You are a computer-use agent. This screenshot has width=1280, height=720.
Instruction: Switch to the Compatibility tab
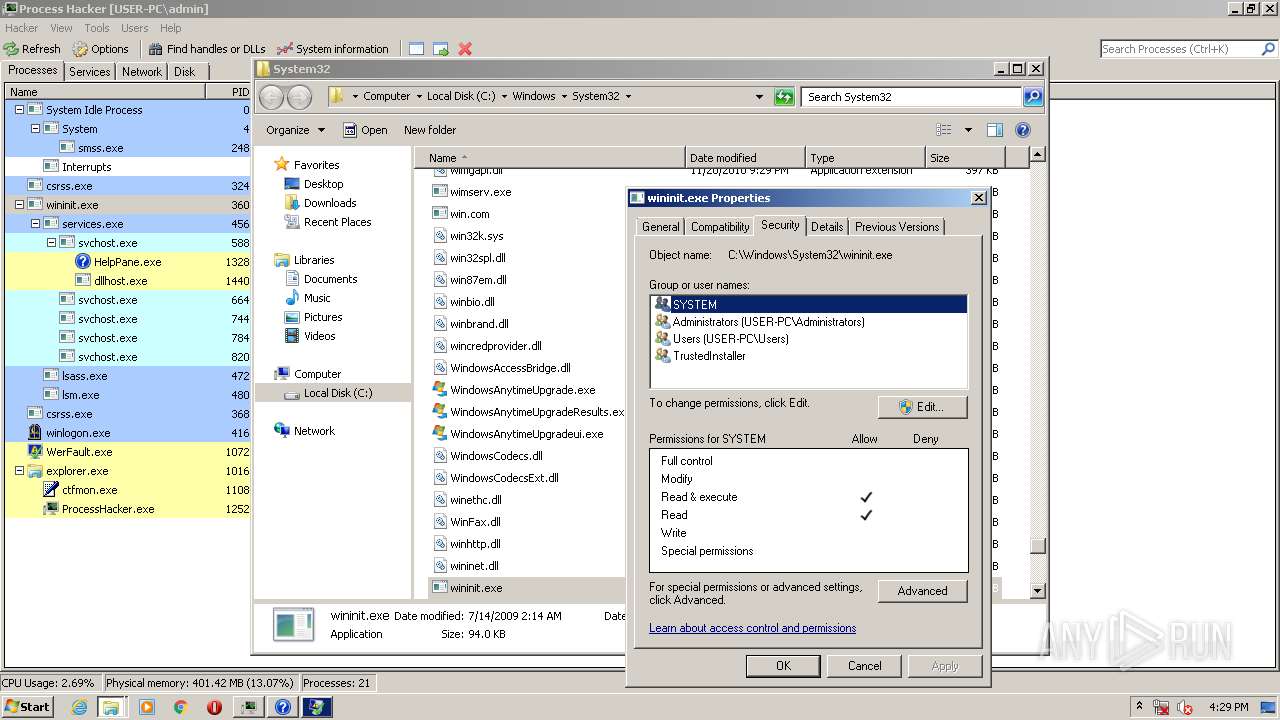click(x=720, y=227)
